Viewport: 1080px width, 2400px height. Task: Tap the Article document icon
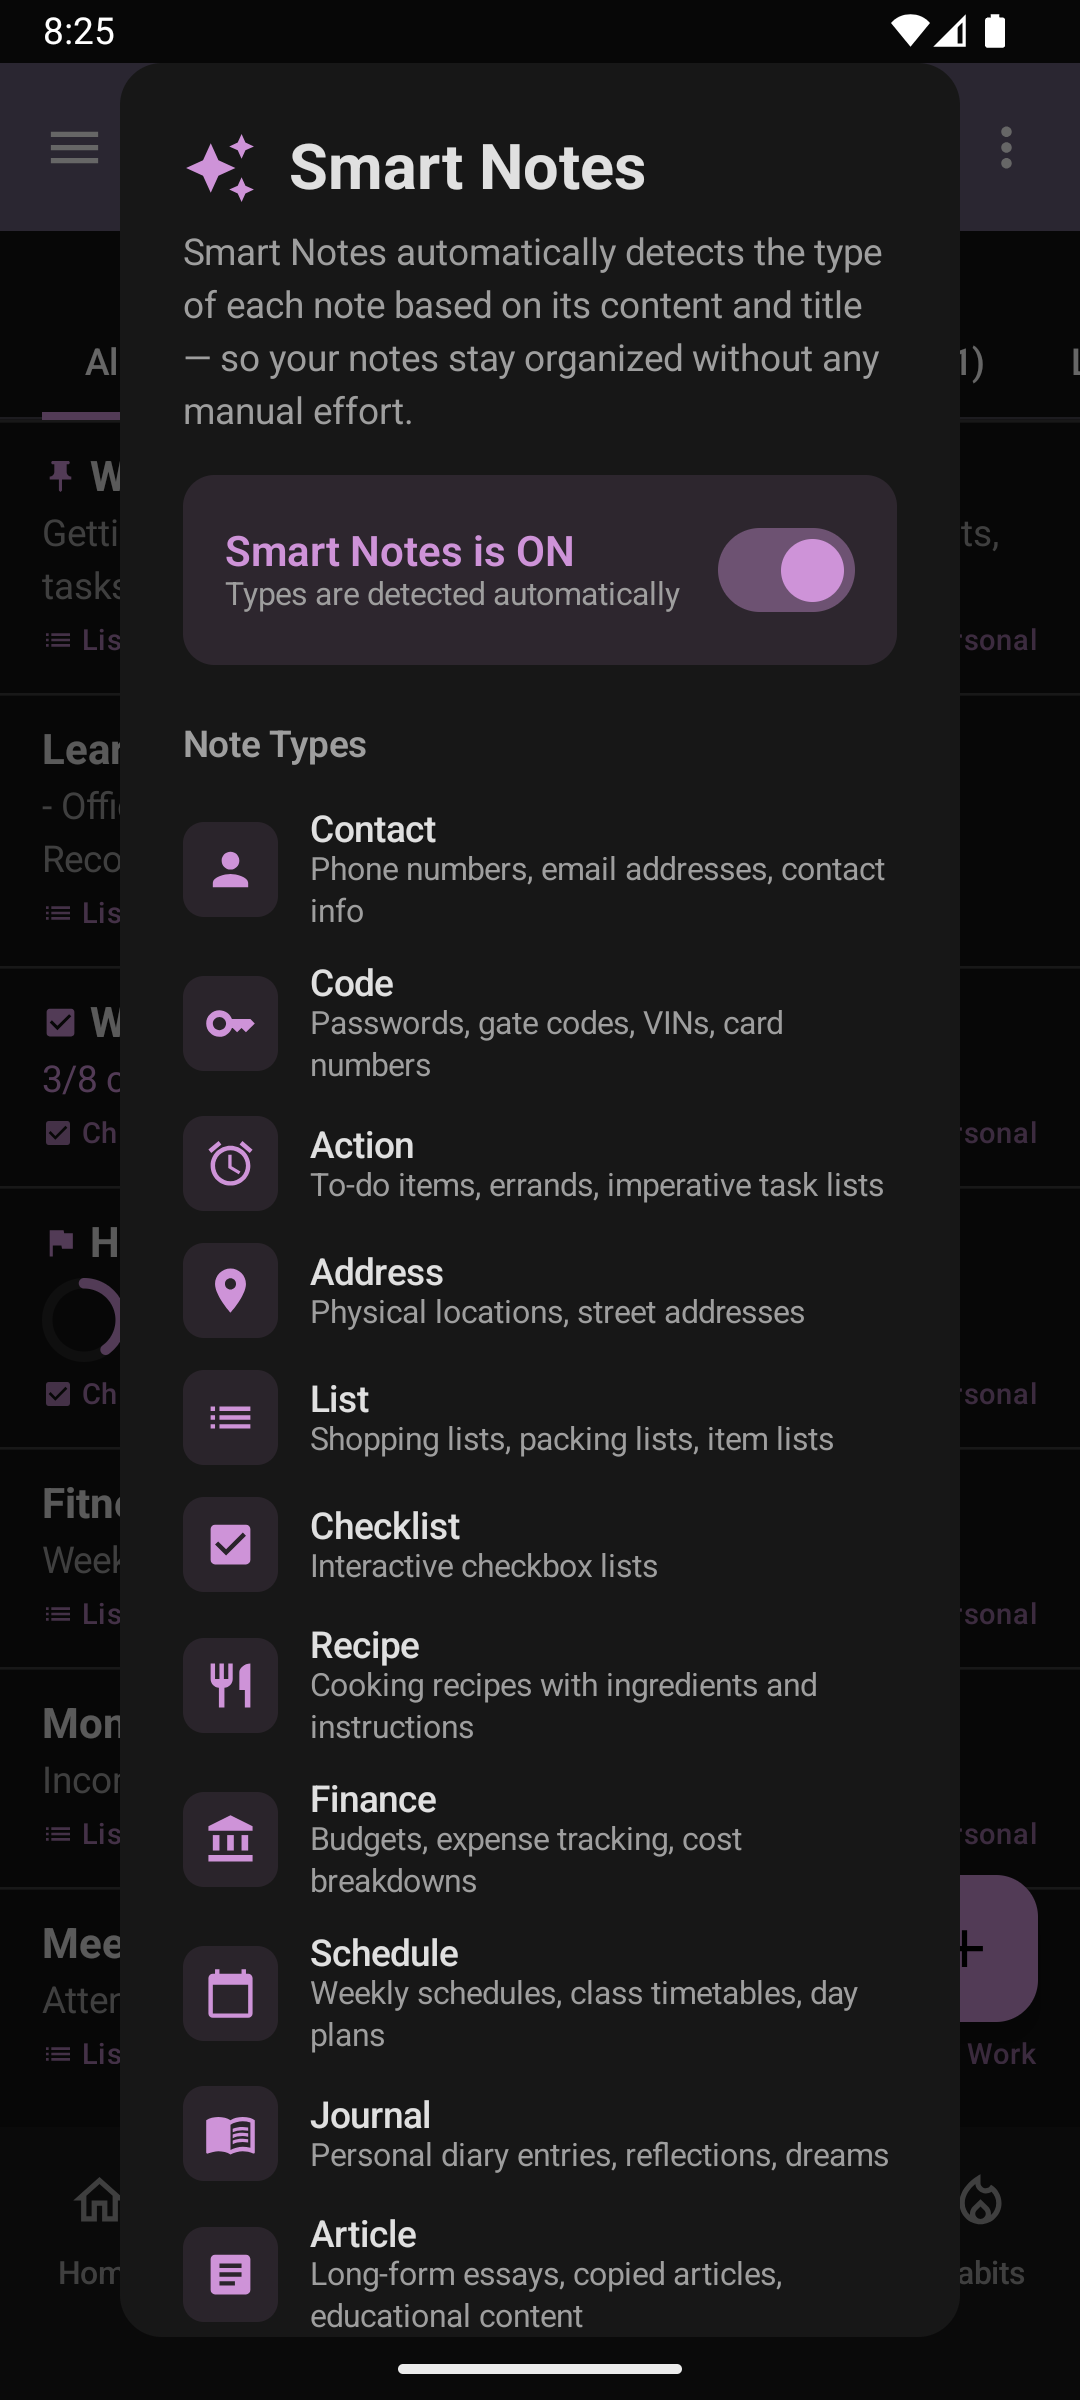point(230,2274)
